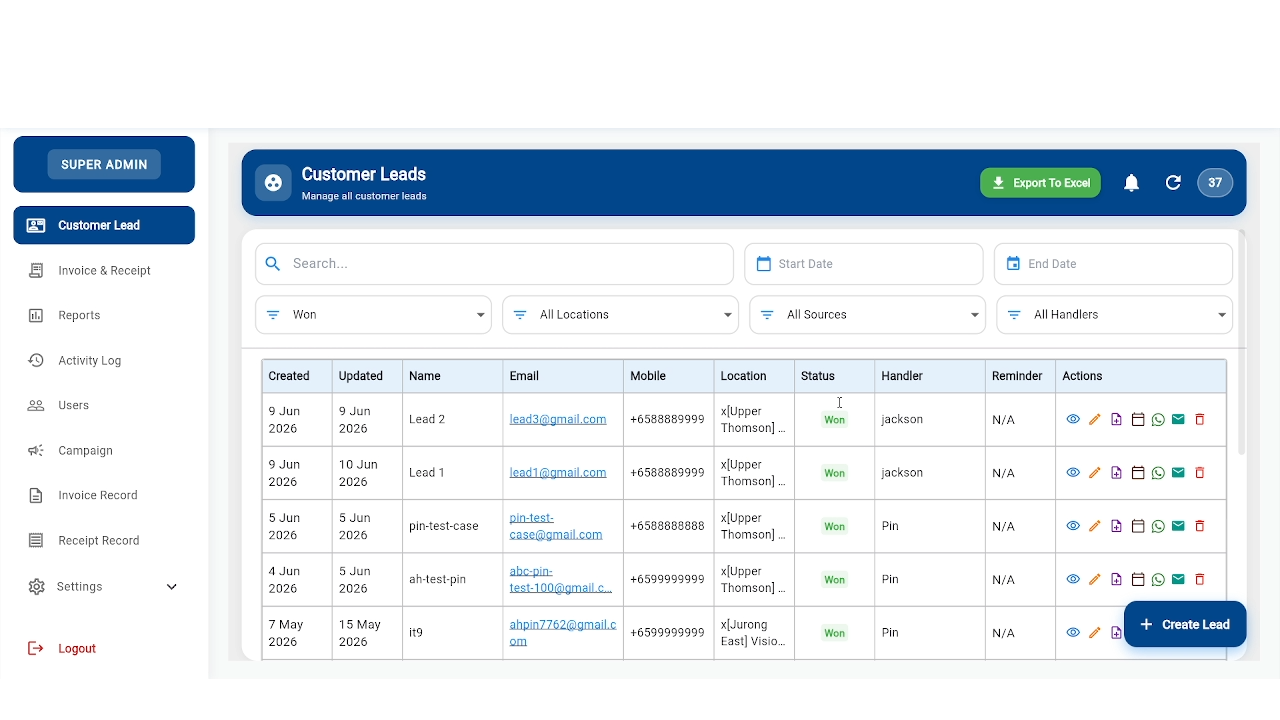1280x720 pixels.
Task: Open email link lead1@gmail.com
Action: pos(558,473)
